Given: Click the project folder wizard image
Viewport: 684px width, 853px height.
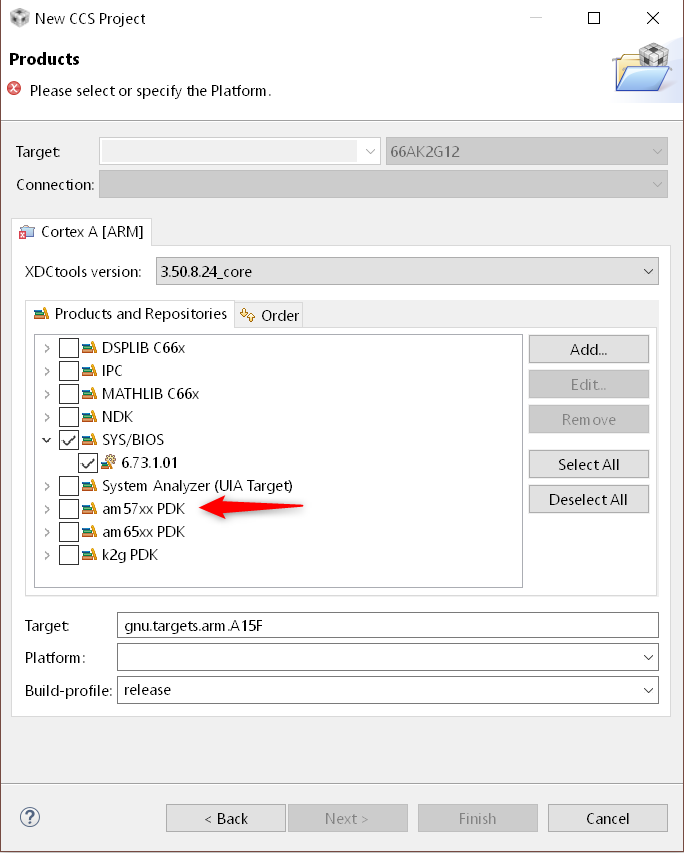Looking at the screenshot, I should click(642, 68).
